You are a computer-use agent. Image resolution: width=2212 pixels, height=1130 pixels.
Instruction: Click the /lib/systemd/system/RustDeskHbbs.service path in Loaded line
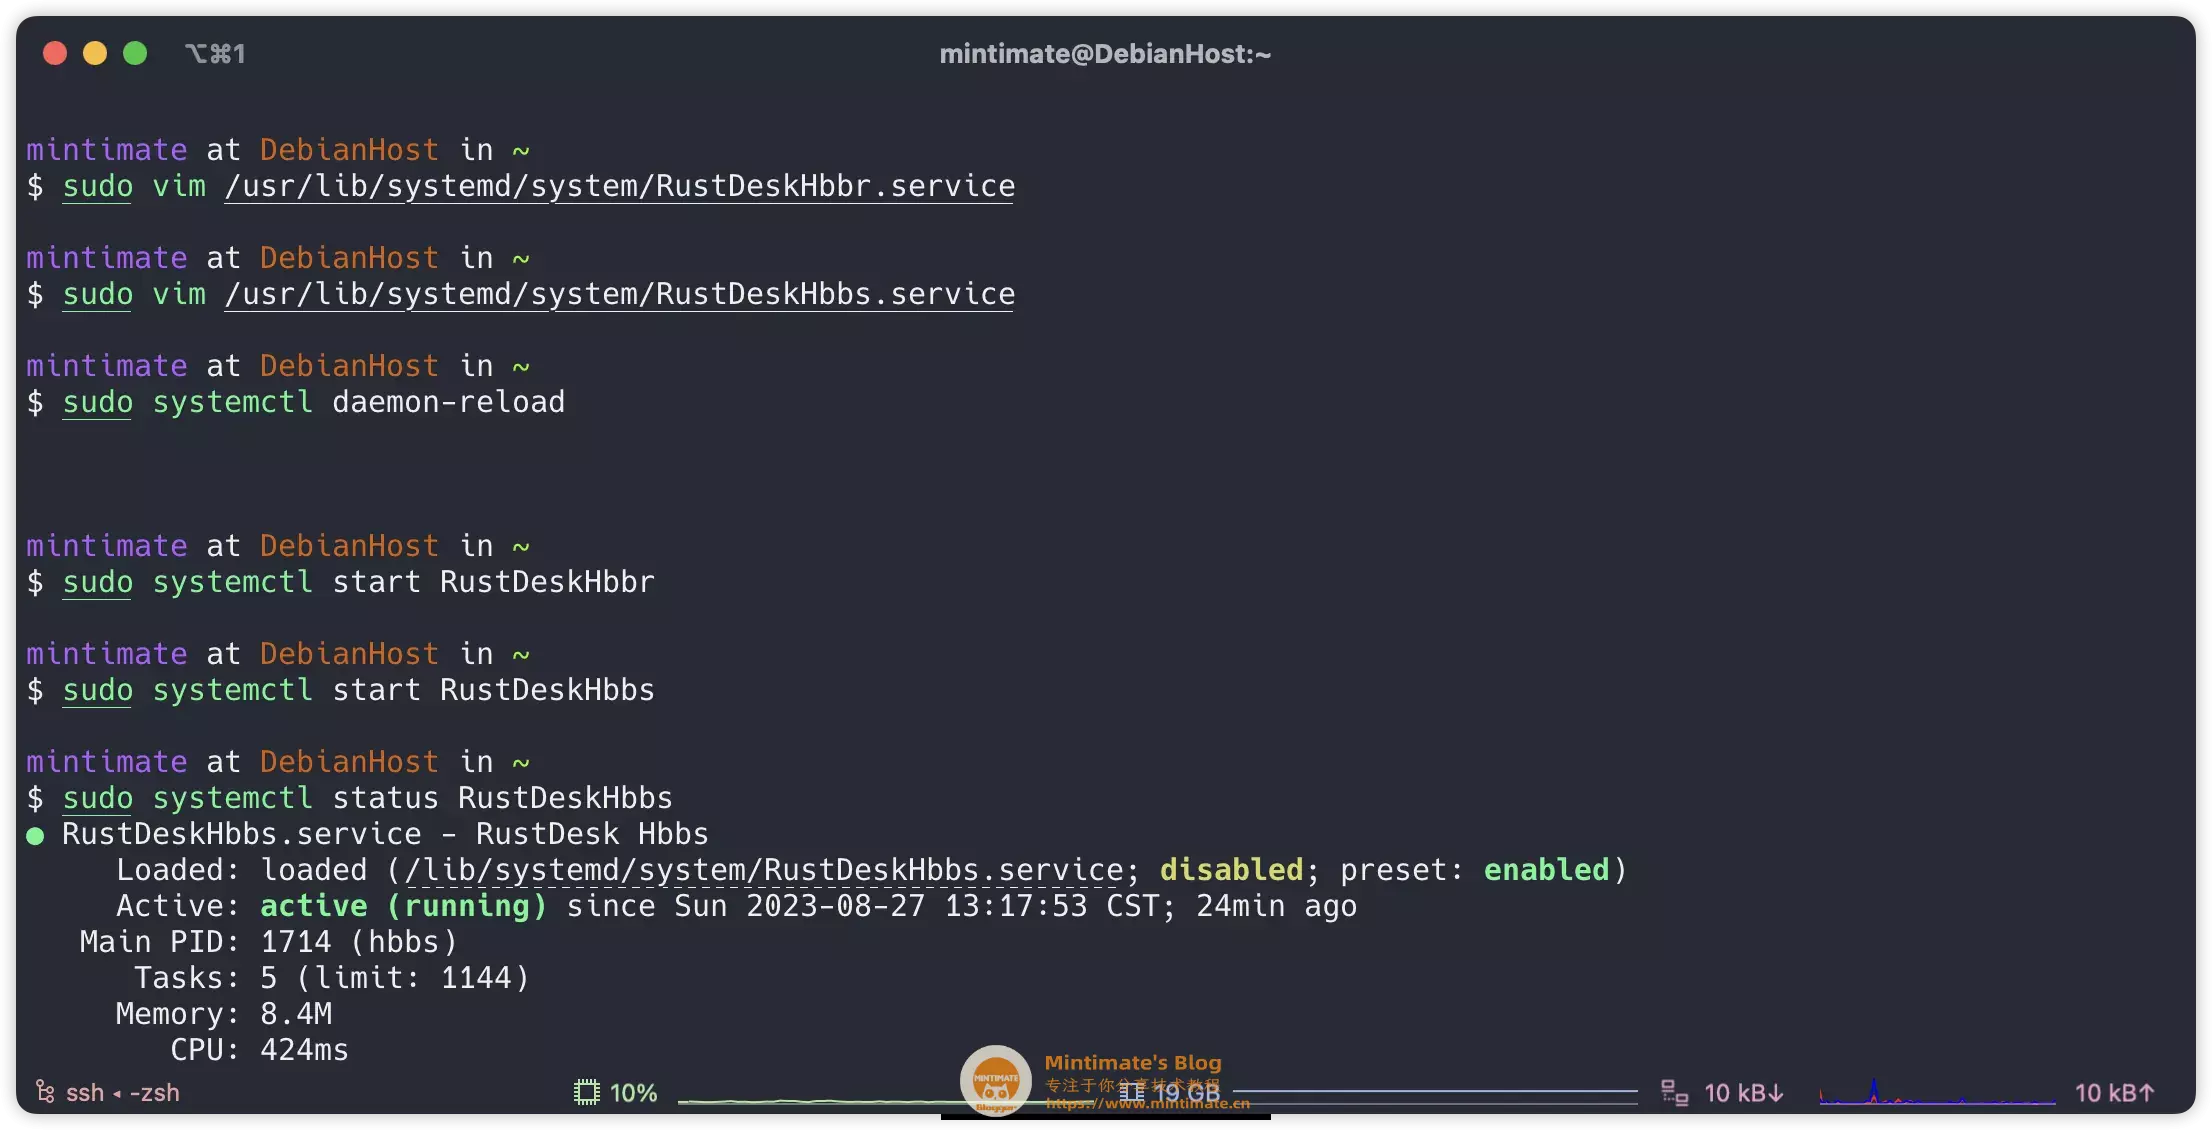(x=764, y=870)
